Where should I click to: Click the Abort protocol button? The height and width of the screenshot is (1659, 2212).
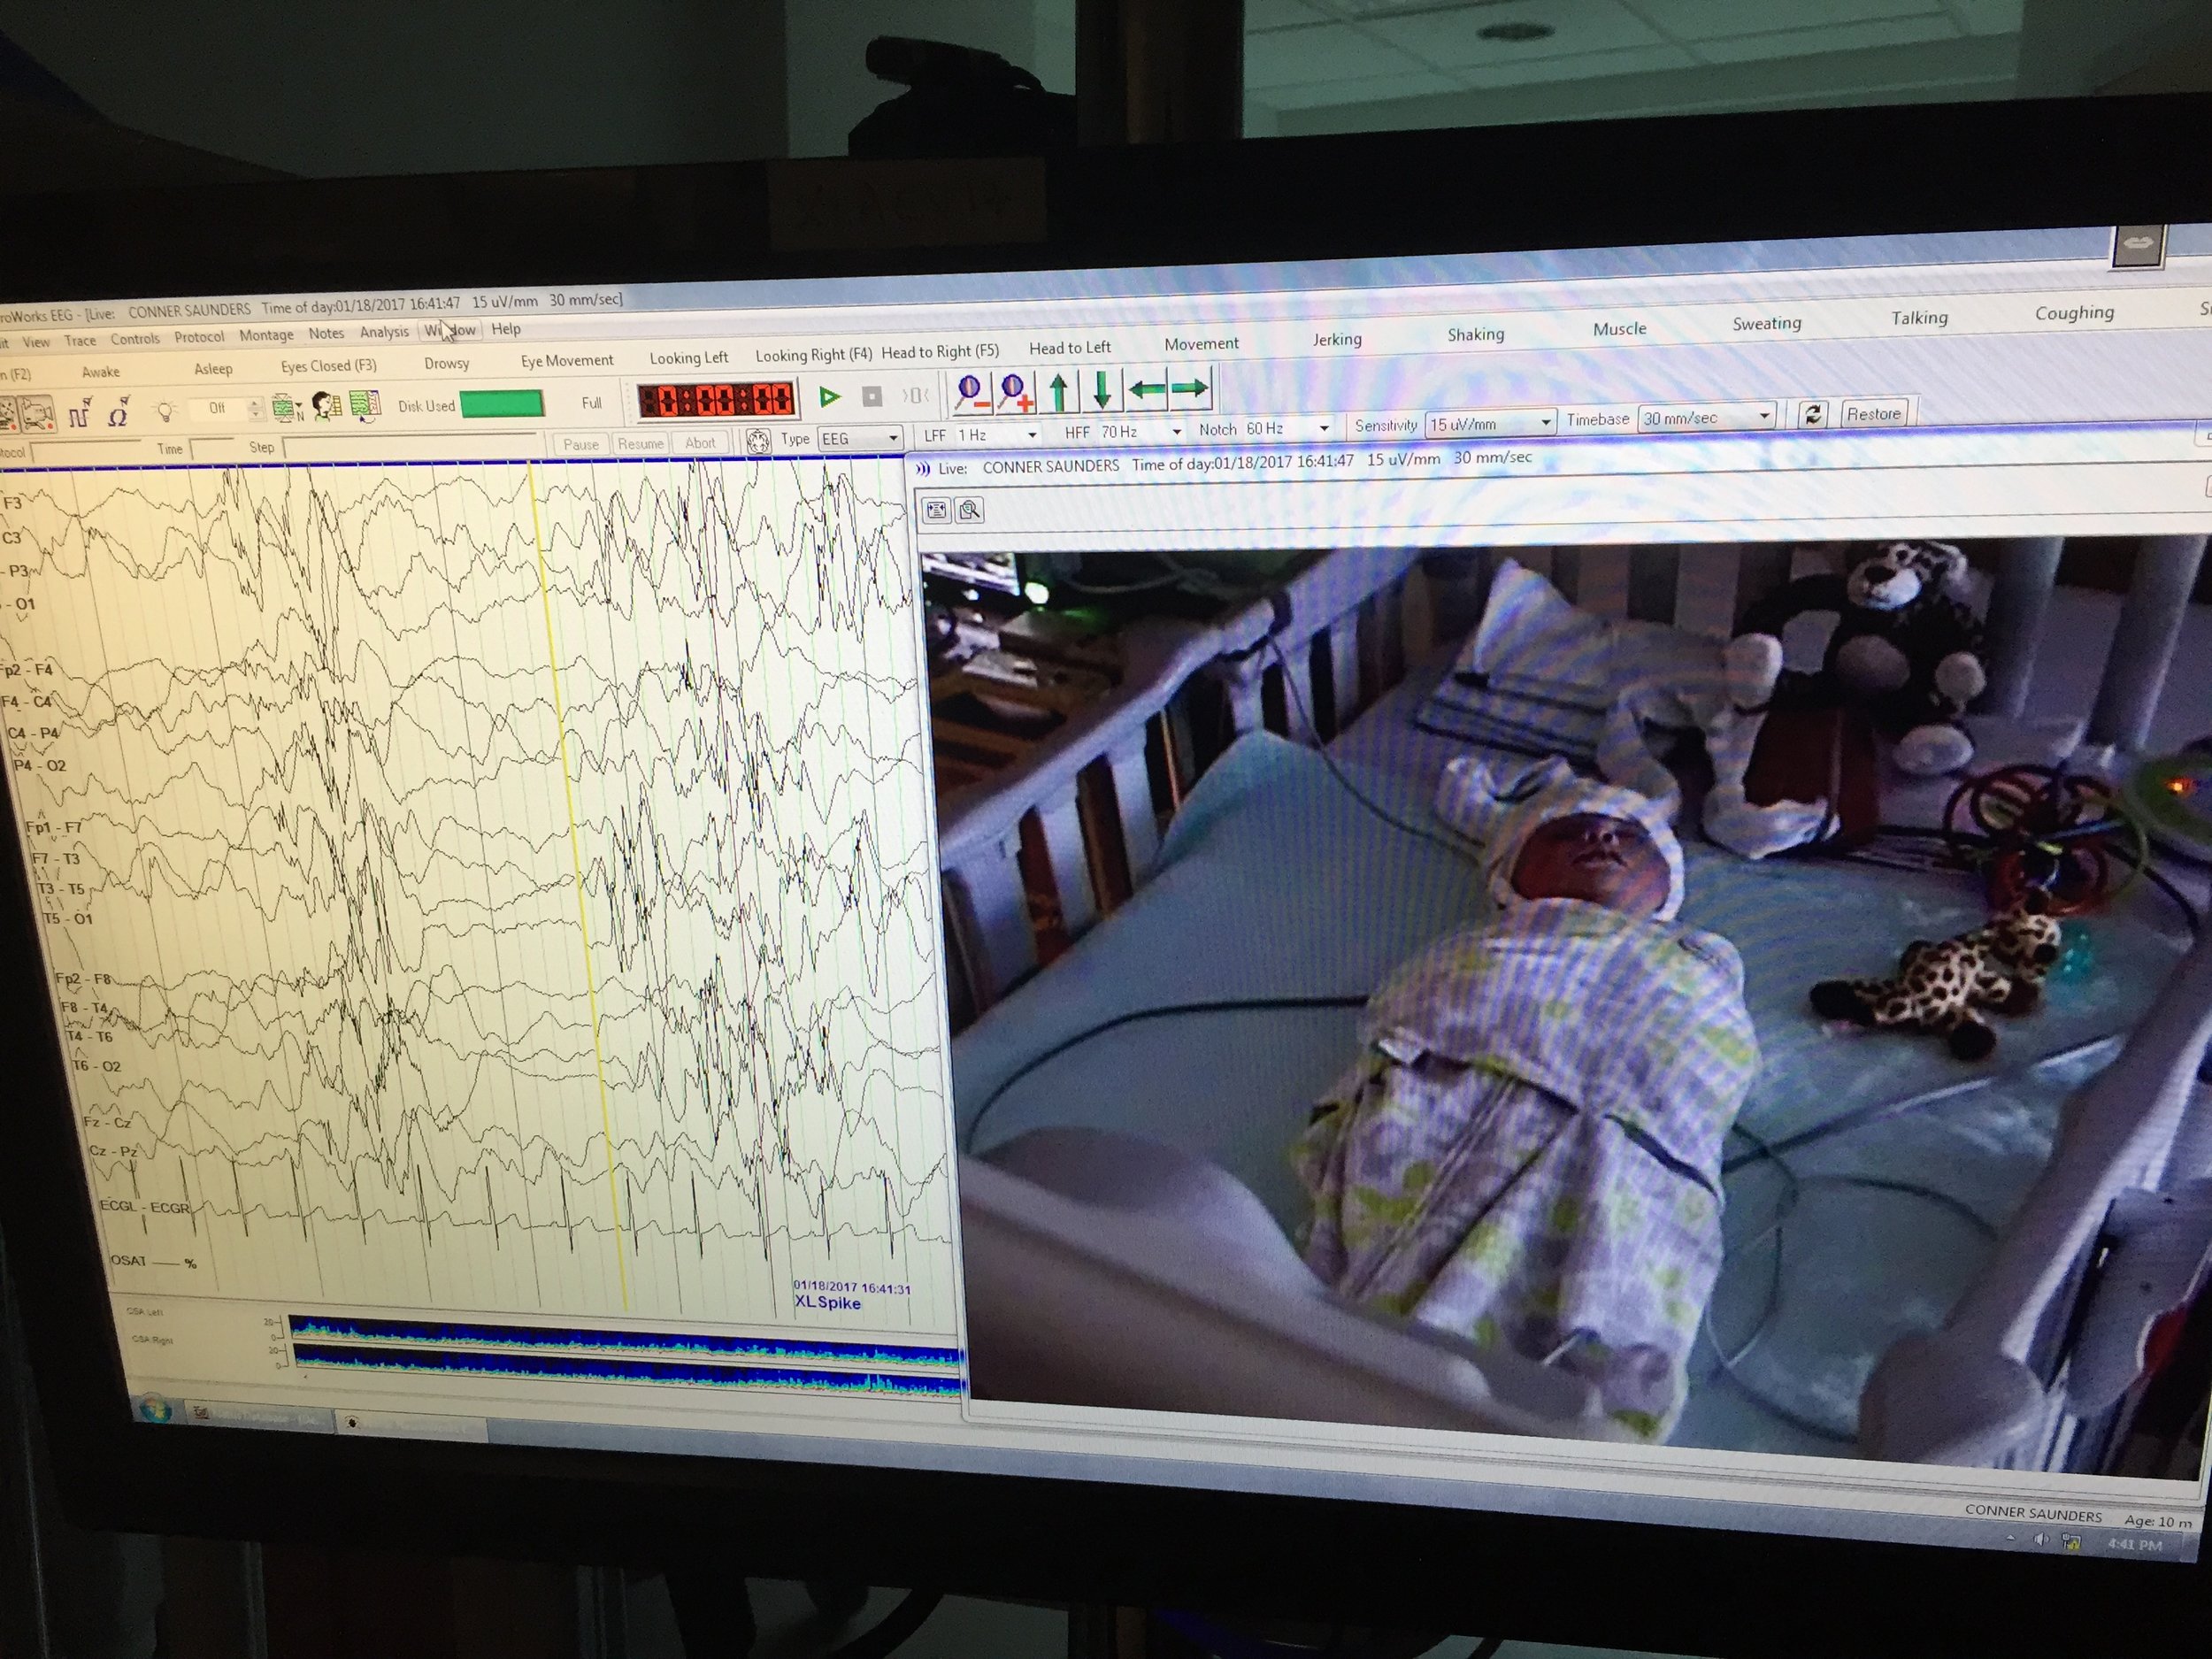tap(700, 442)
